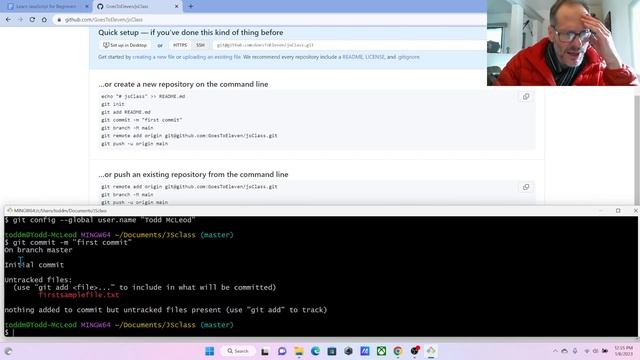Open the network Wi-Fi tray icon
Screen dimensions: 640x360
coord(587,351)
